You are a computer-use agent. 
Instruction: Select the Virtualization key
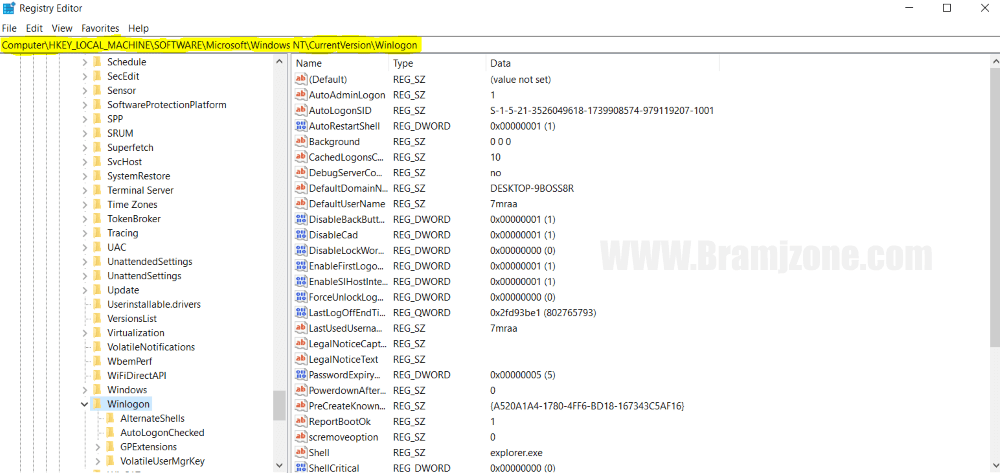click(136, 333)
